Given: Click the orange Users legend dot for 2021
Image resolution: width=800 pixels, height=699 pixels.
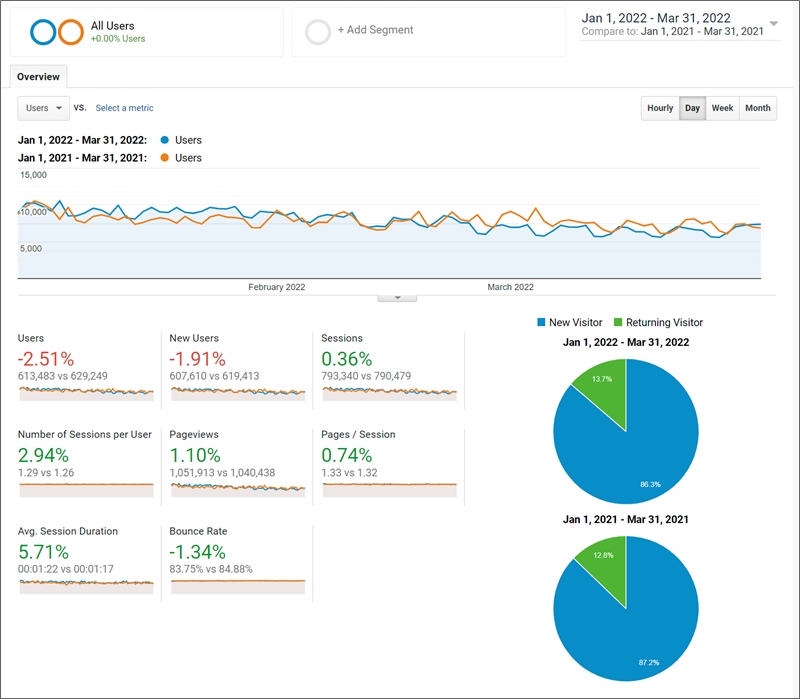Looking at the screenshot, I should tap(164, 158).
